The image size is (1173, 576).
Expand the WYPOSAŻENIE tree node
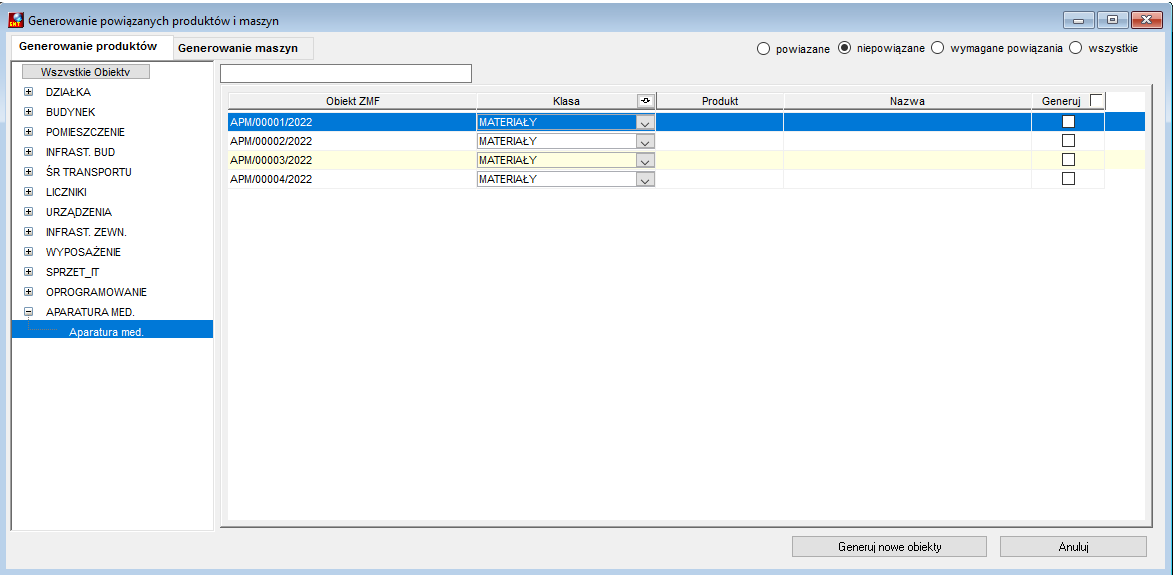(28, 251)
